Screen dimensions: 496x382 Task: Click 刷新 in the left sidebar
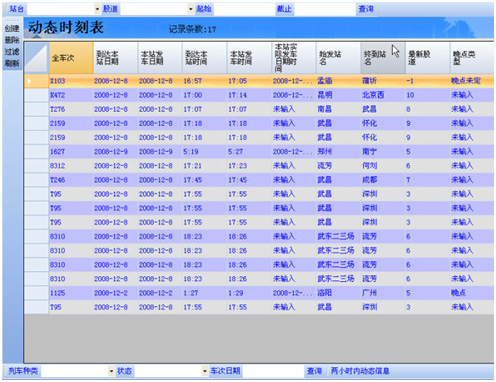point(12,63)
